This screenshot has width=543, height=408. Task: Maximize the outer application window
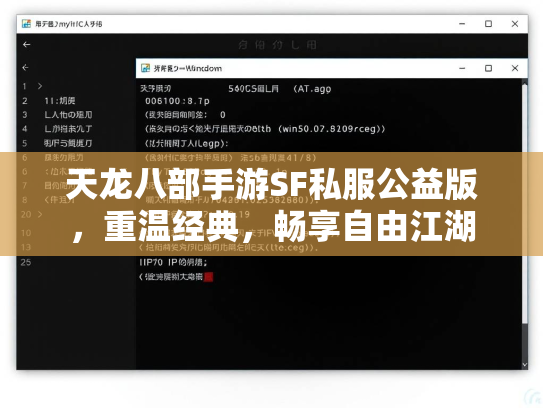point(488,24)
